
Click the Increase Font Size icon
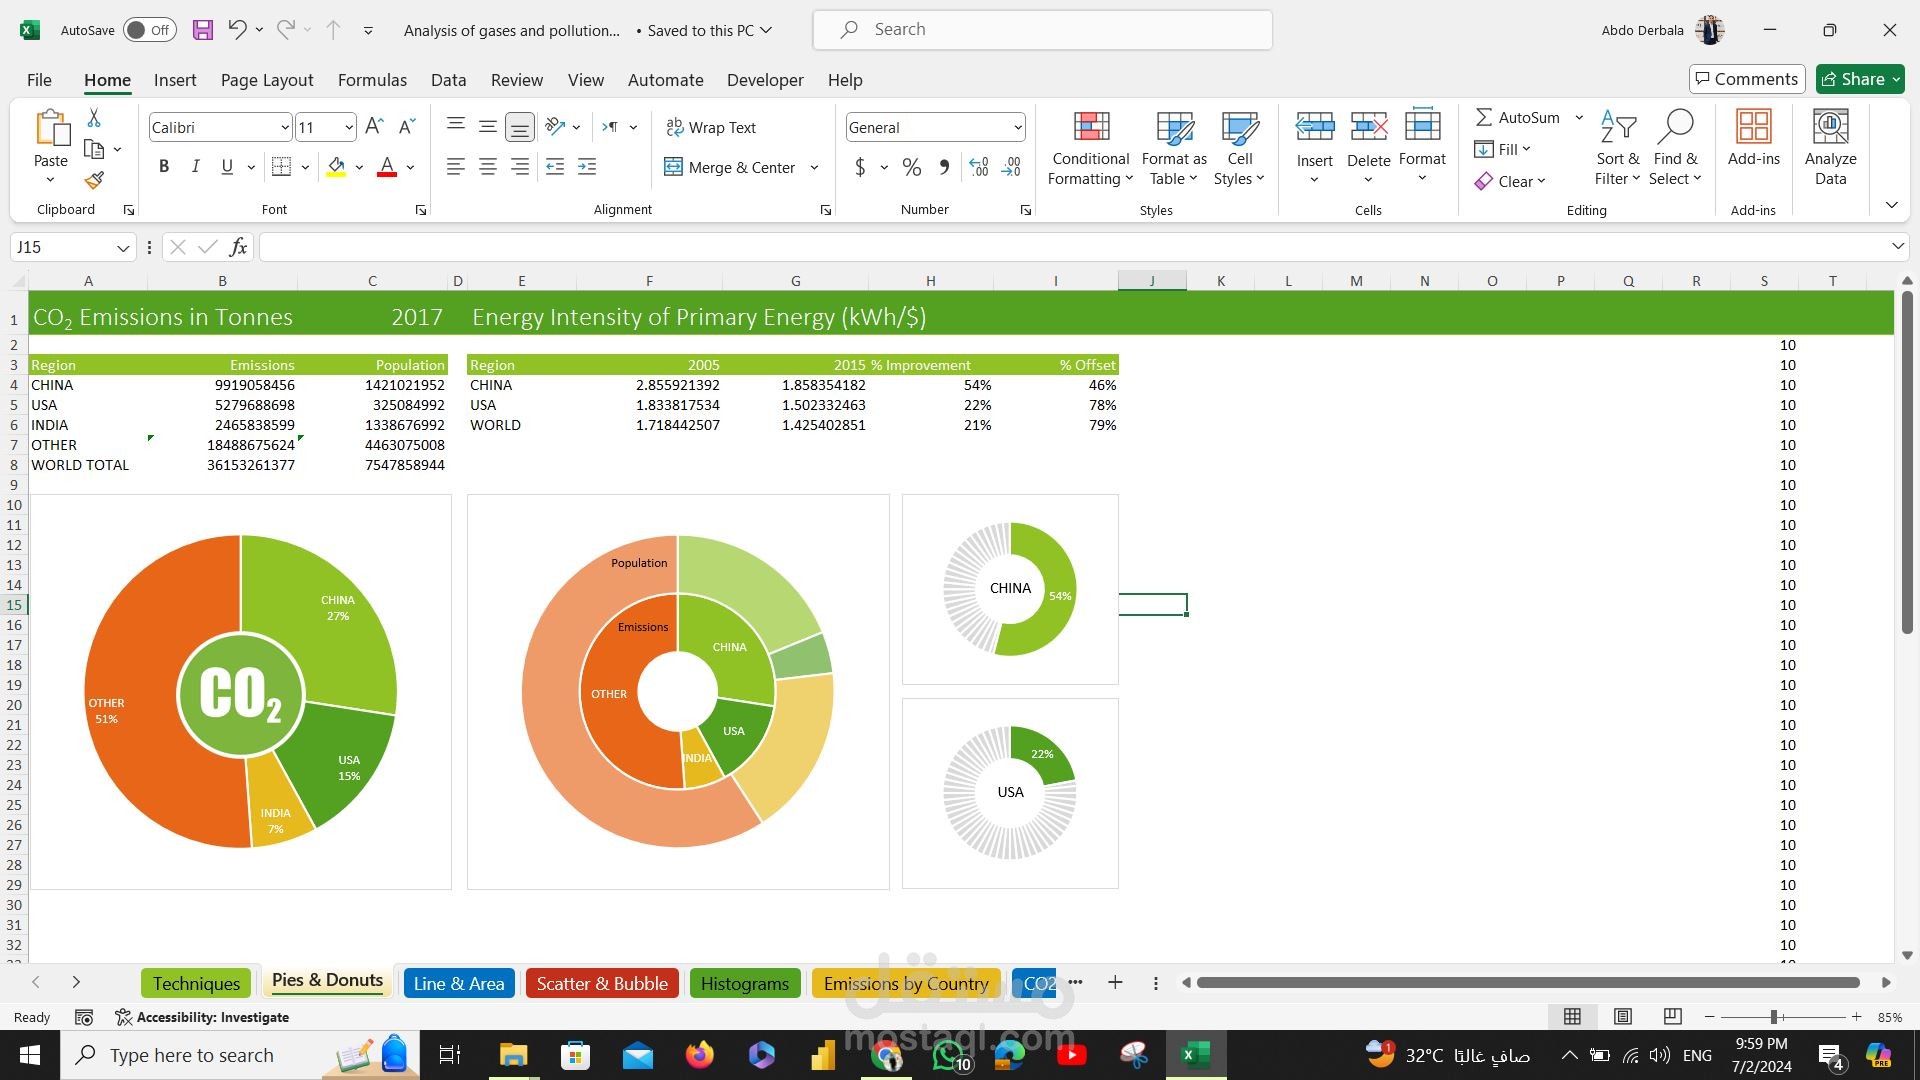point(374,127)
